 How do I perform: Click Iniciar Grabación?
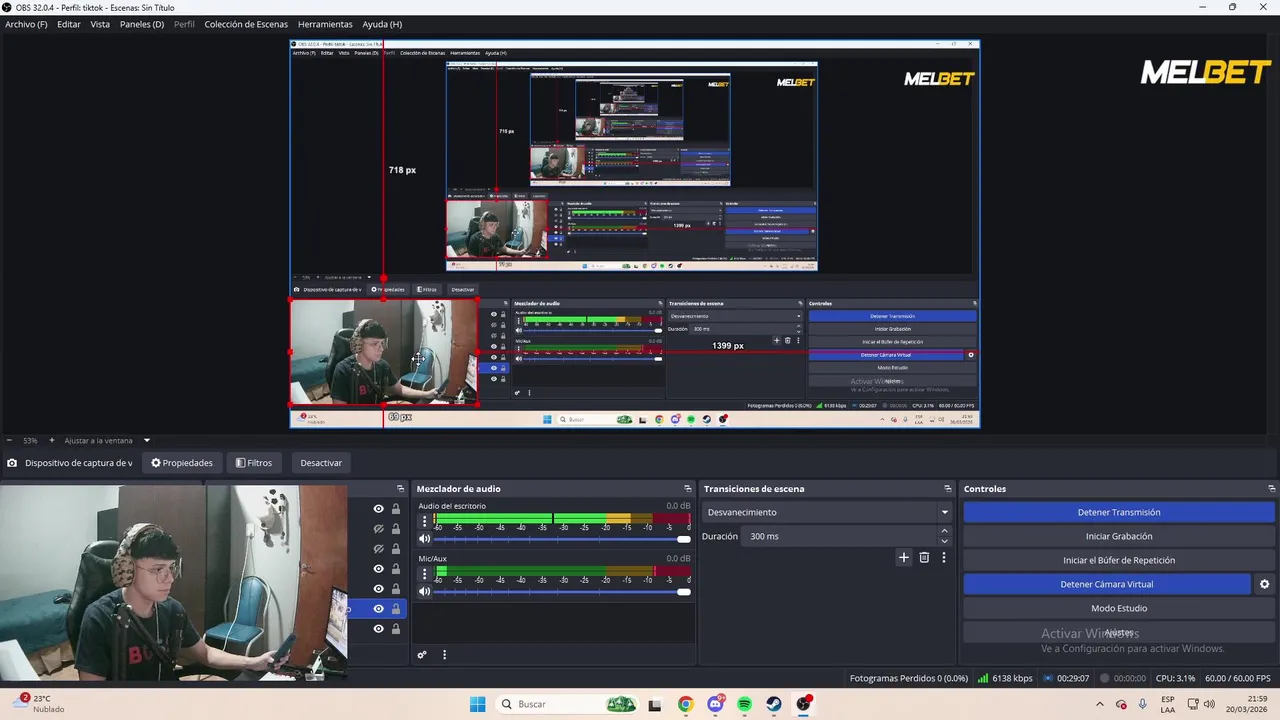[1119, 536]
